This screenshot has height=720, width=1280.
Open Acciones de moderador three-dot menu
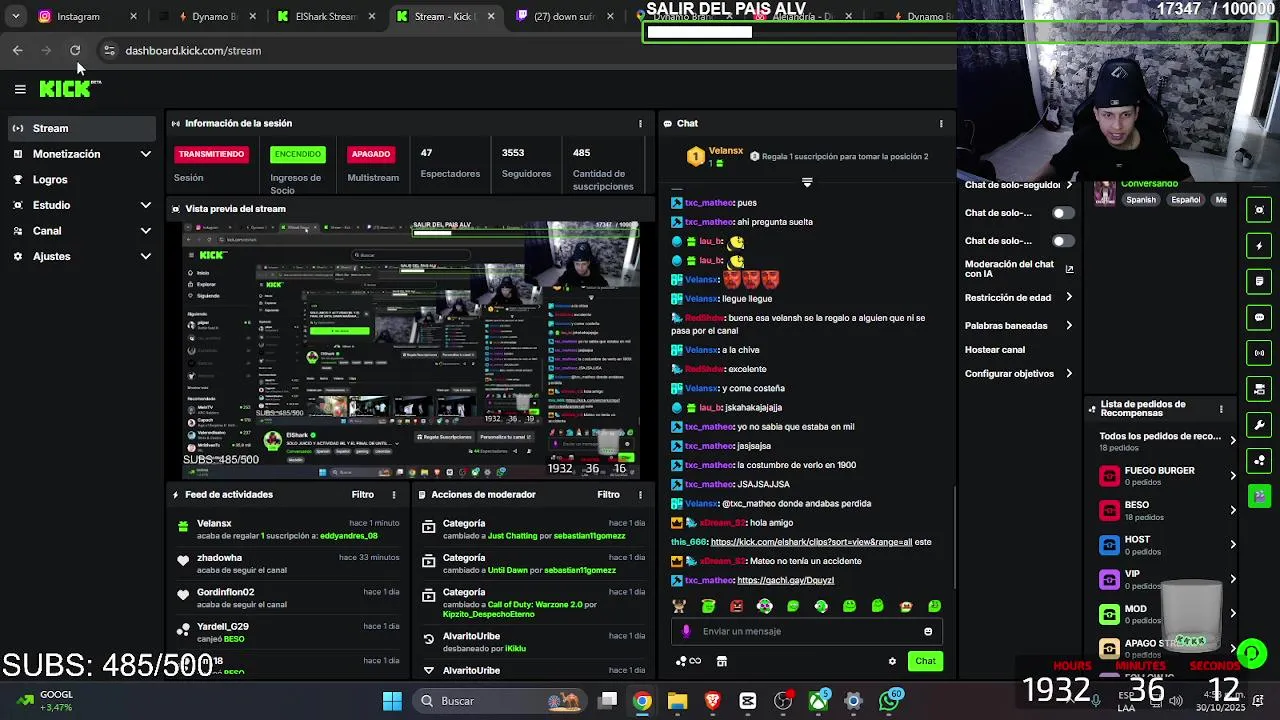[640, 495]
